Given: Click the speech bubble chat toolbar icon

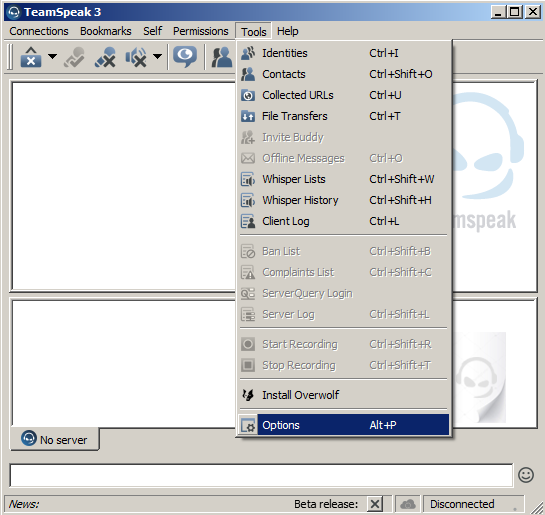Looking at the screenshot, I should coord(185,57).
